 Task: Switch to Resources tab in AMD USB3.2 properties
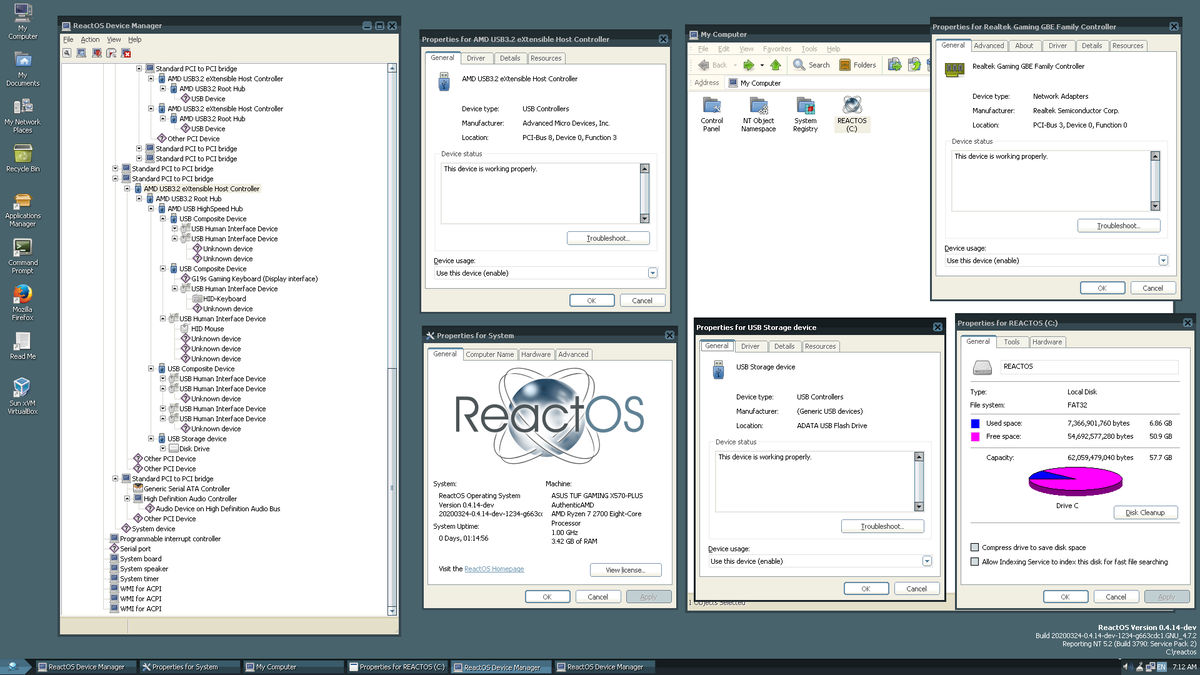(x=546, y=58)
